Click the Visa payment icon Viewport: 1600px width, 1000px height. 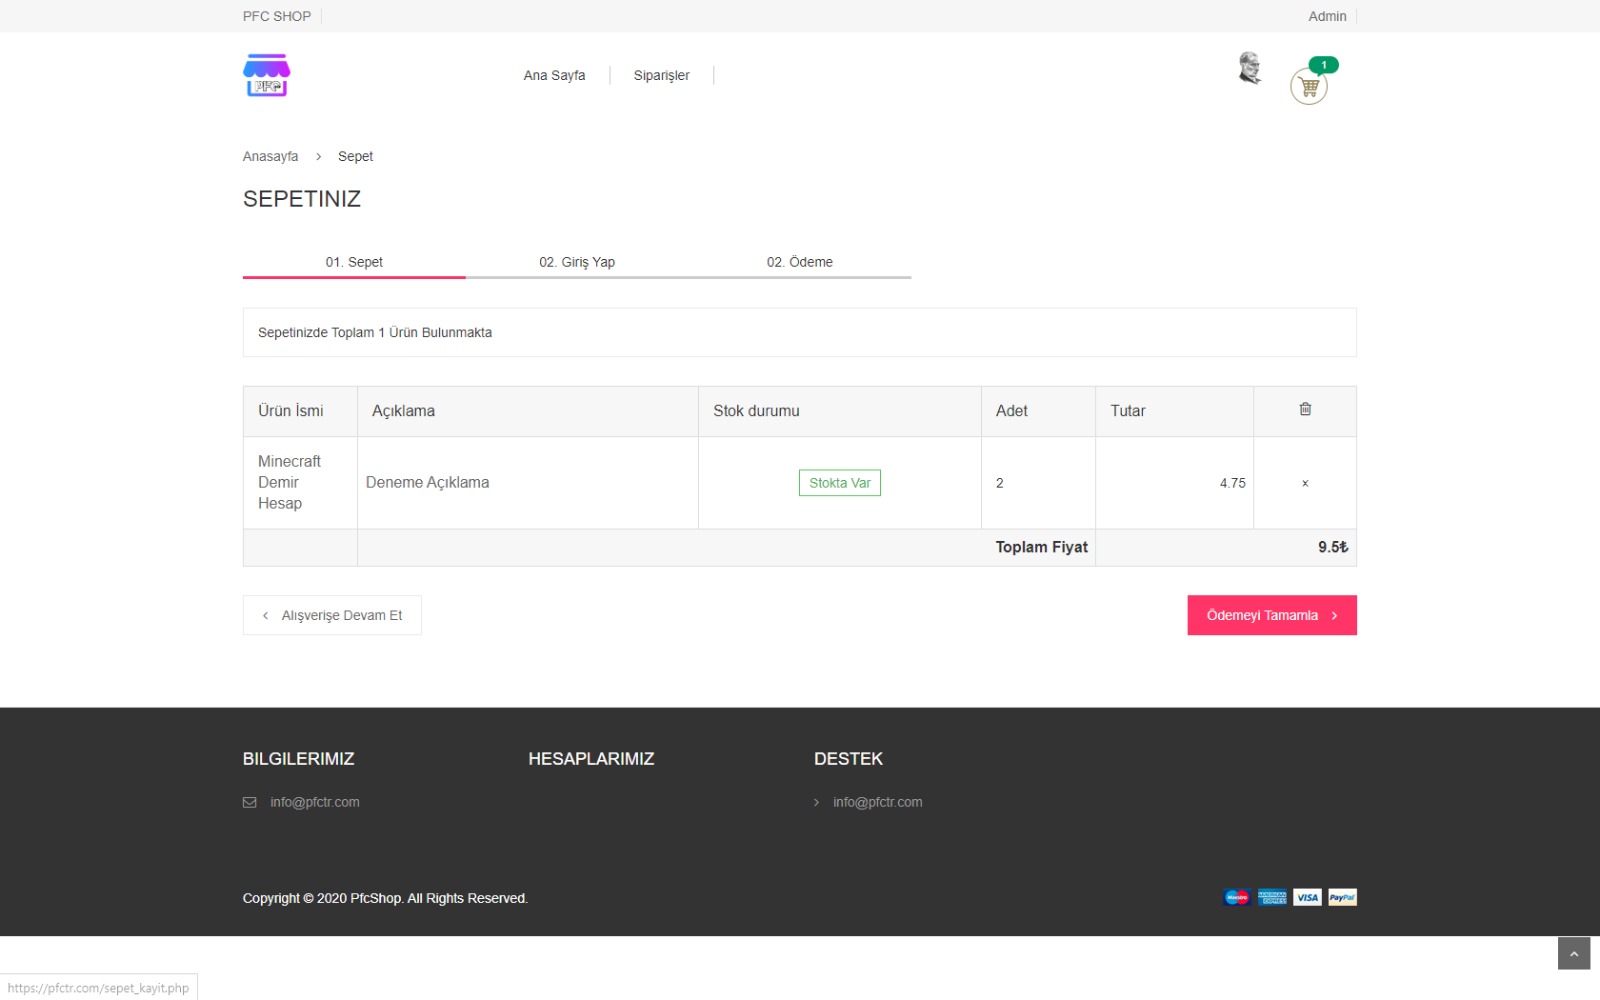coord(1307,897)
